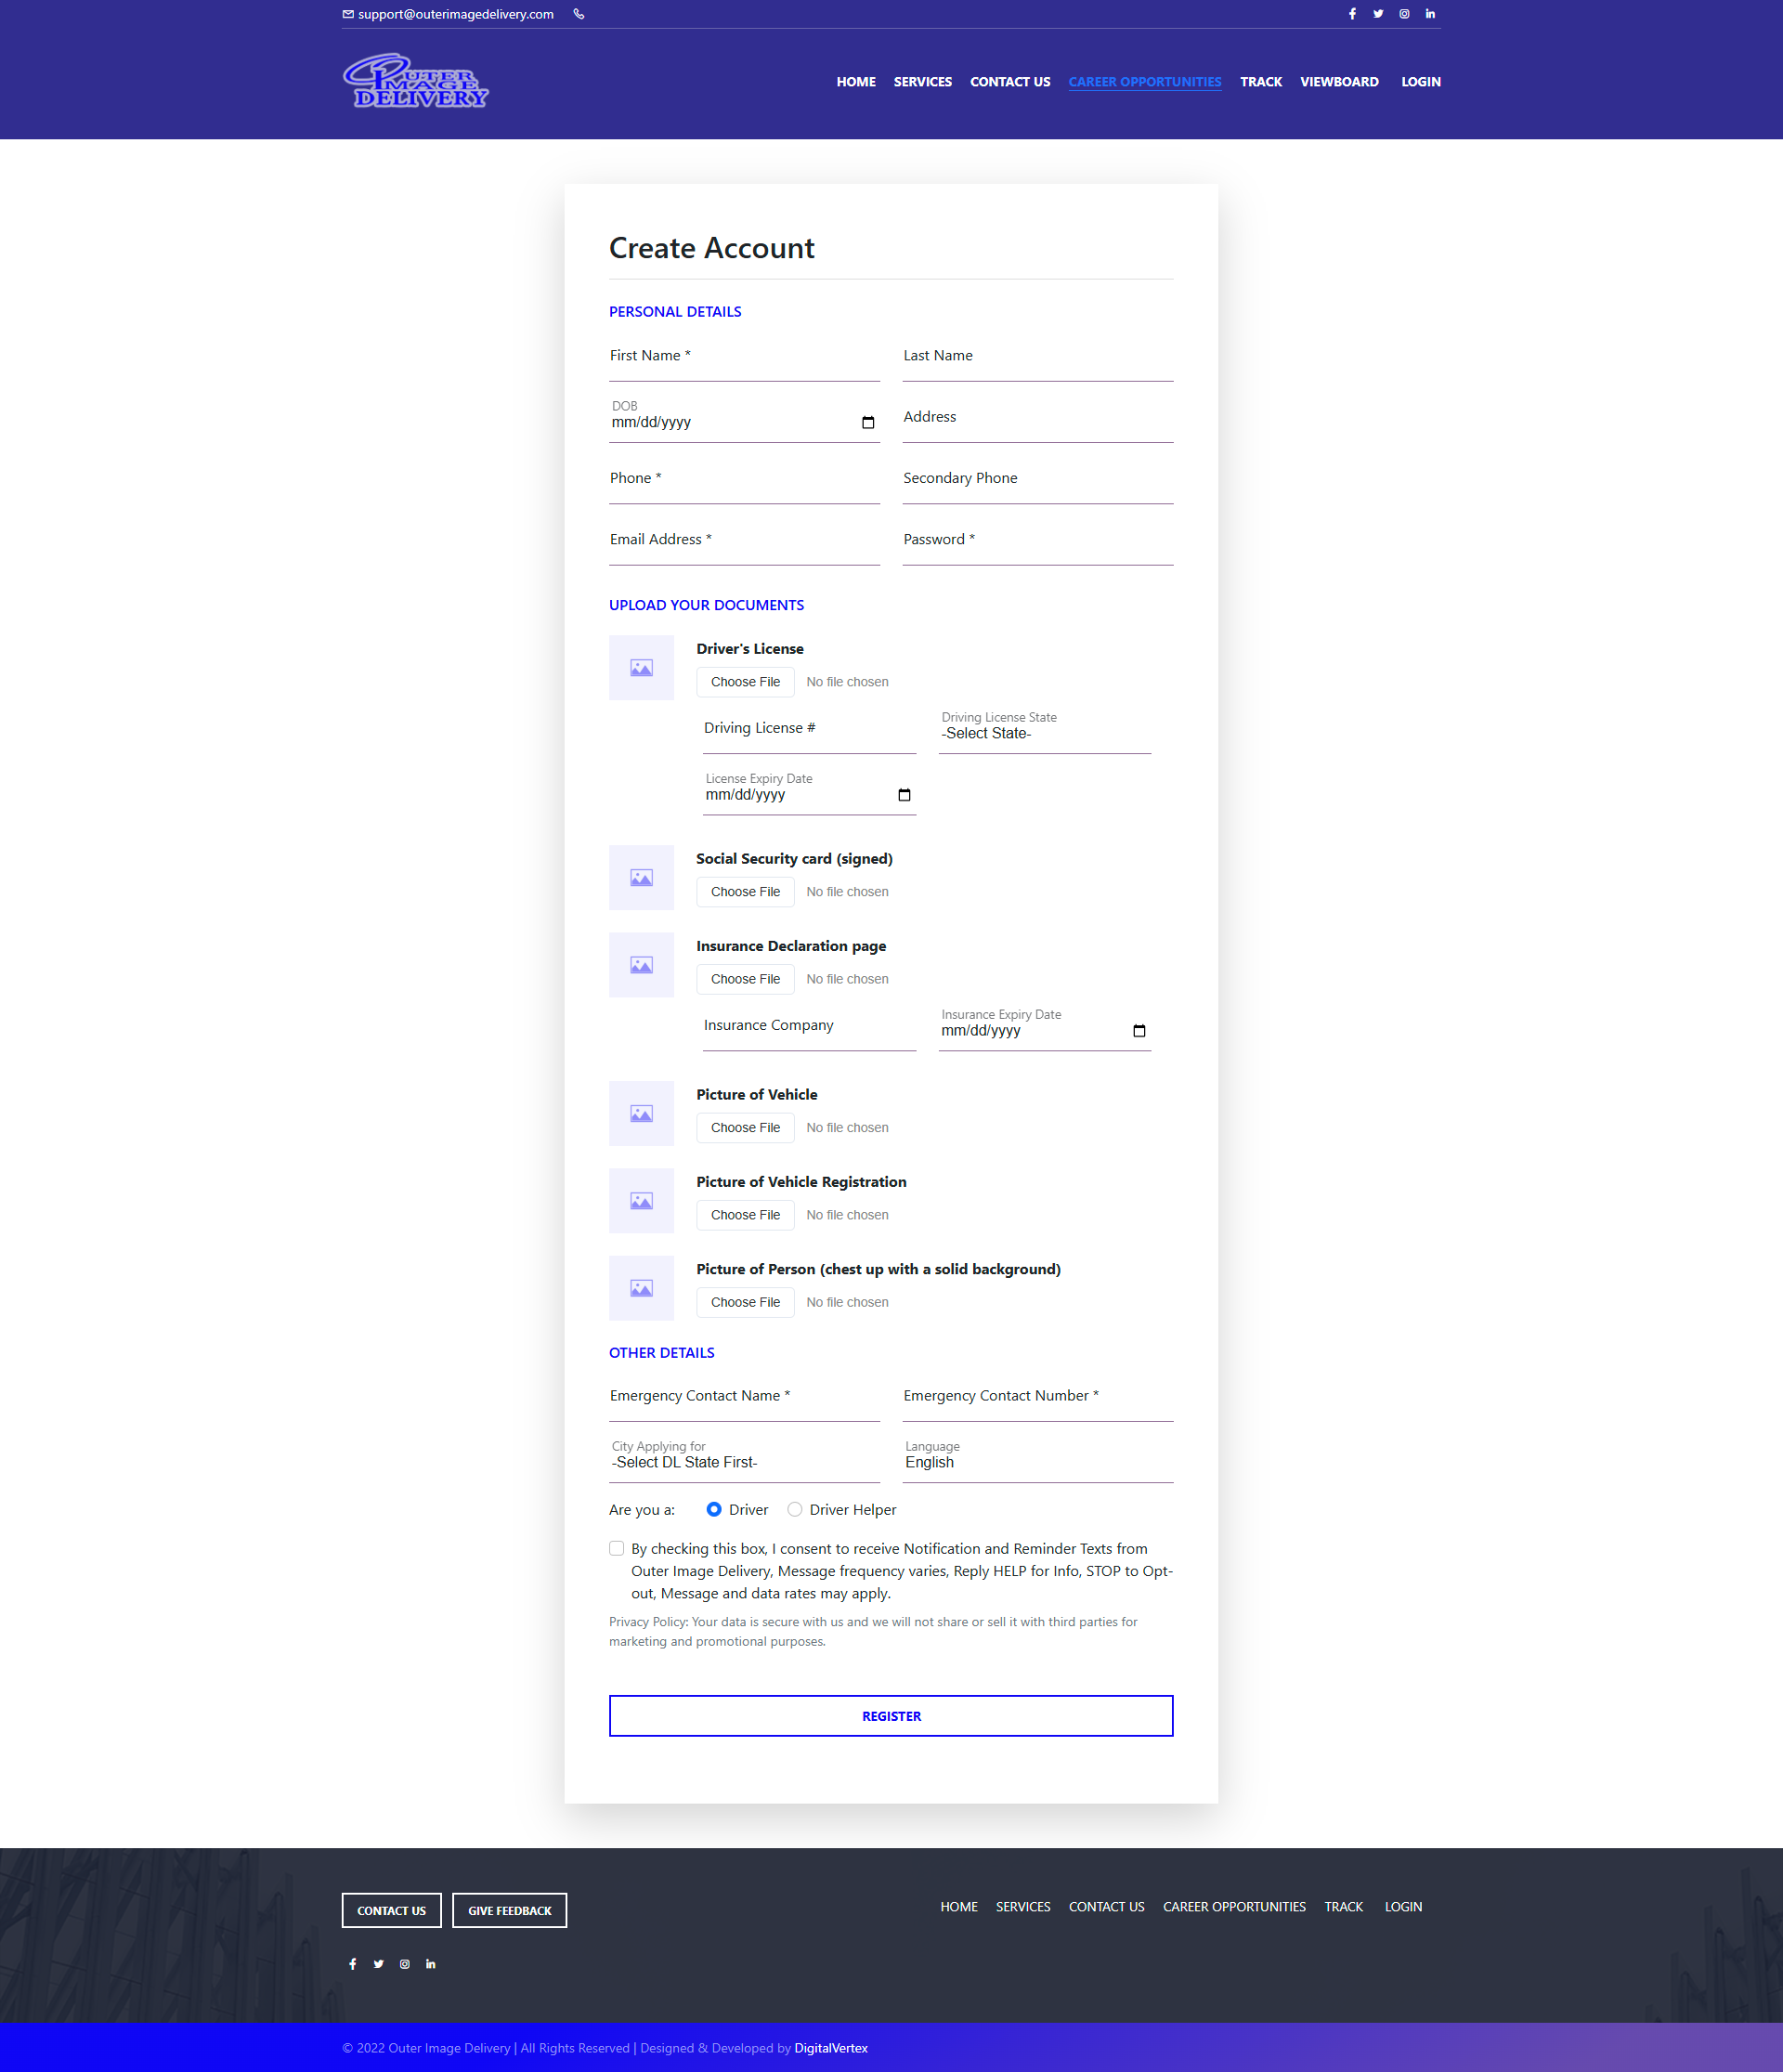Open the Twitter icon in the header
Image resolution: width=1783 pixels, height=2072 pixels.
click(x=1378, y=14)
